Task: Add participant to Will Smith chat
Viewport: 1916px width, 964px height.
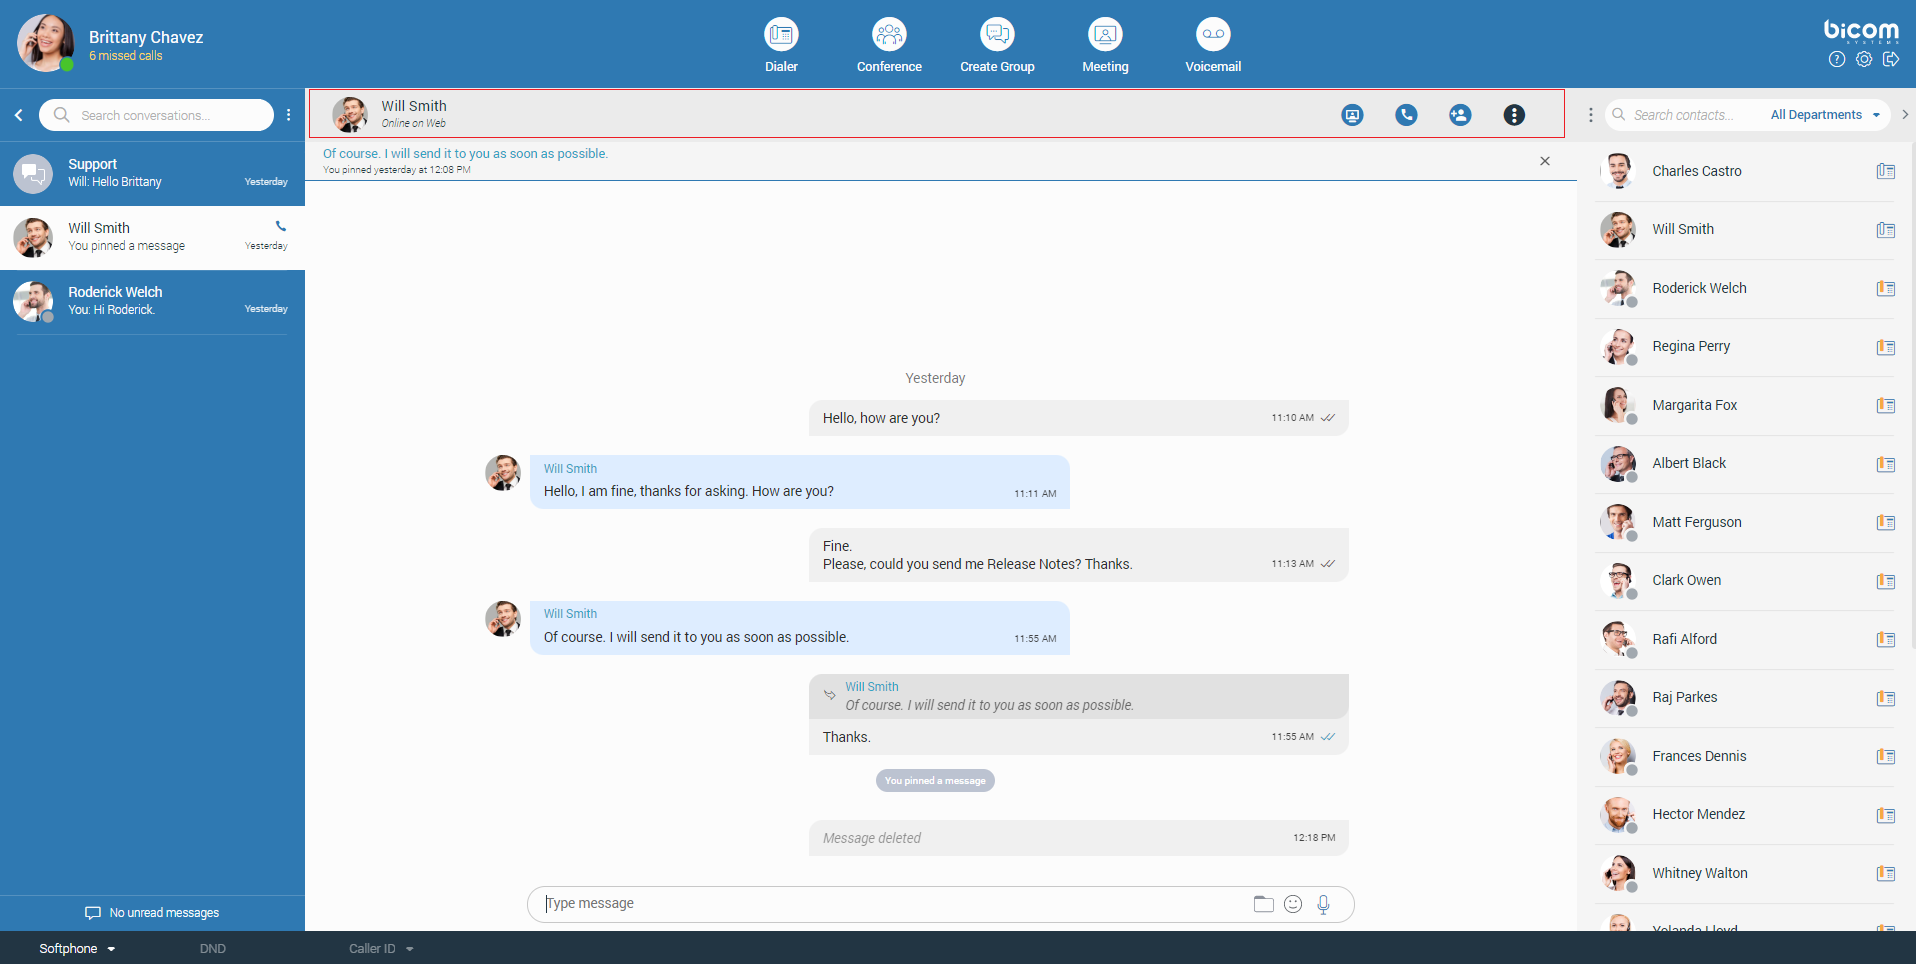Action: click(x=1460, y=115)
